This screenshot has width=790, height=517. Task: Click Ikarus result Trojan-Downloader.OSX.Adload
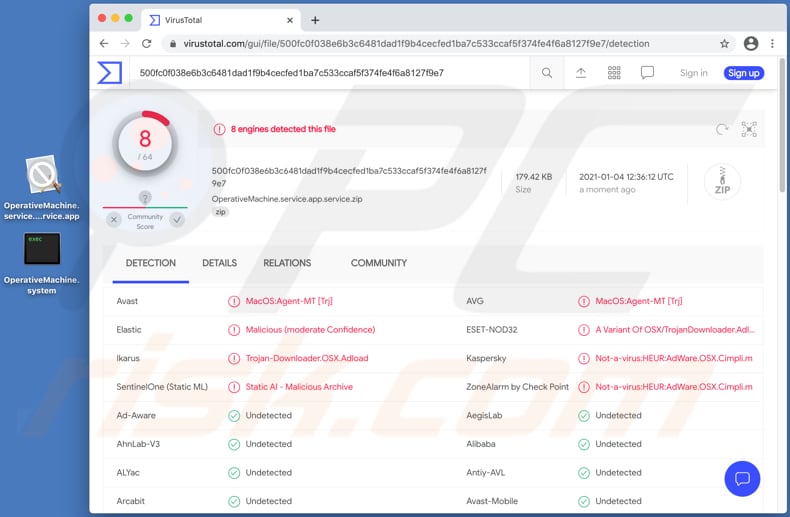[x=307, y=359]
